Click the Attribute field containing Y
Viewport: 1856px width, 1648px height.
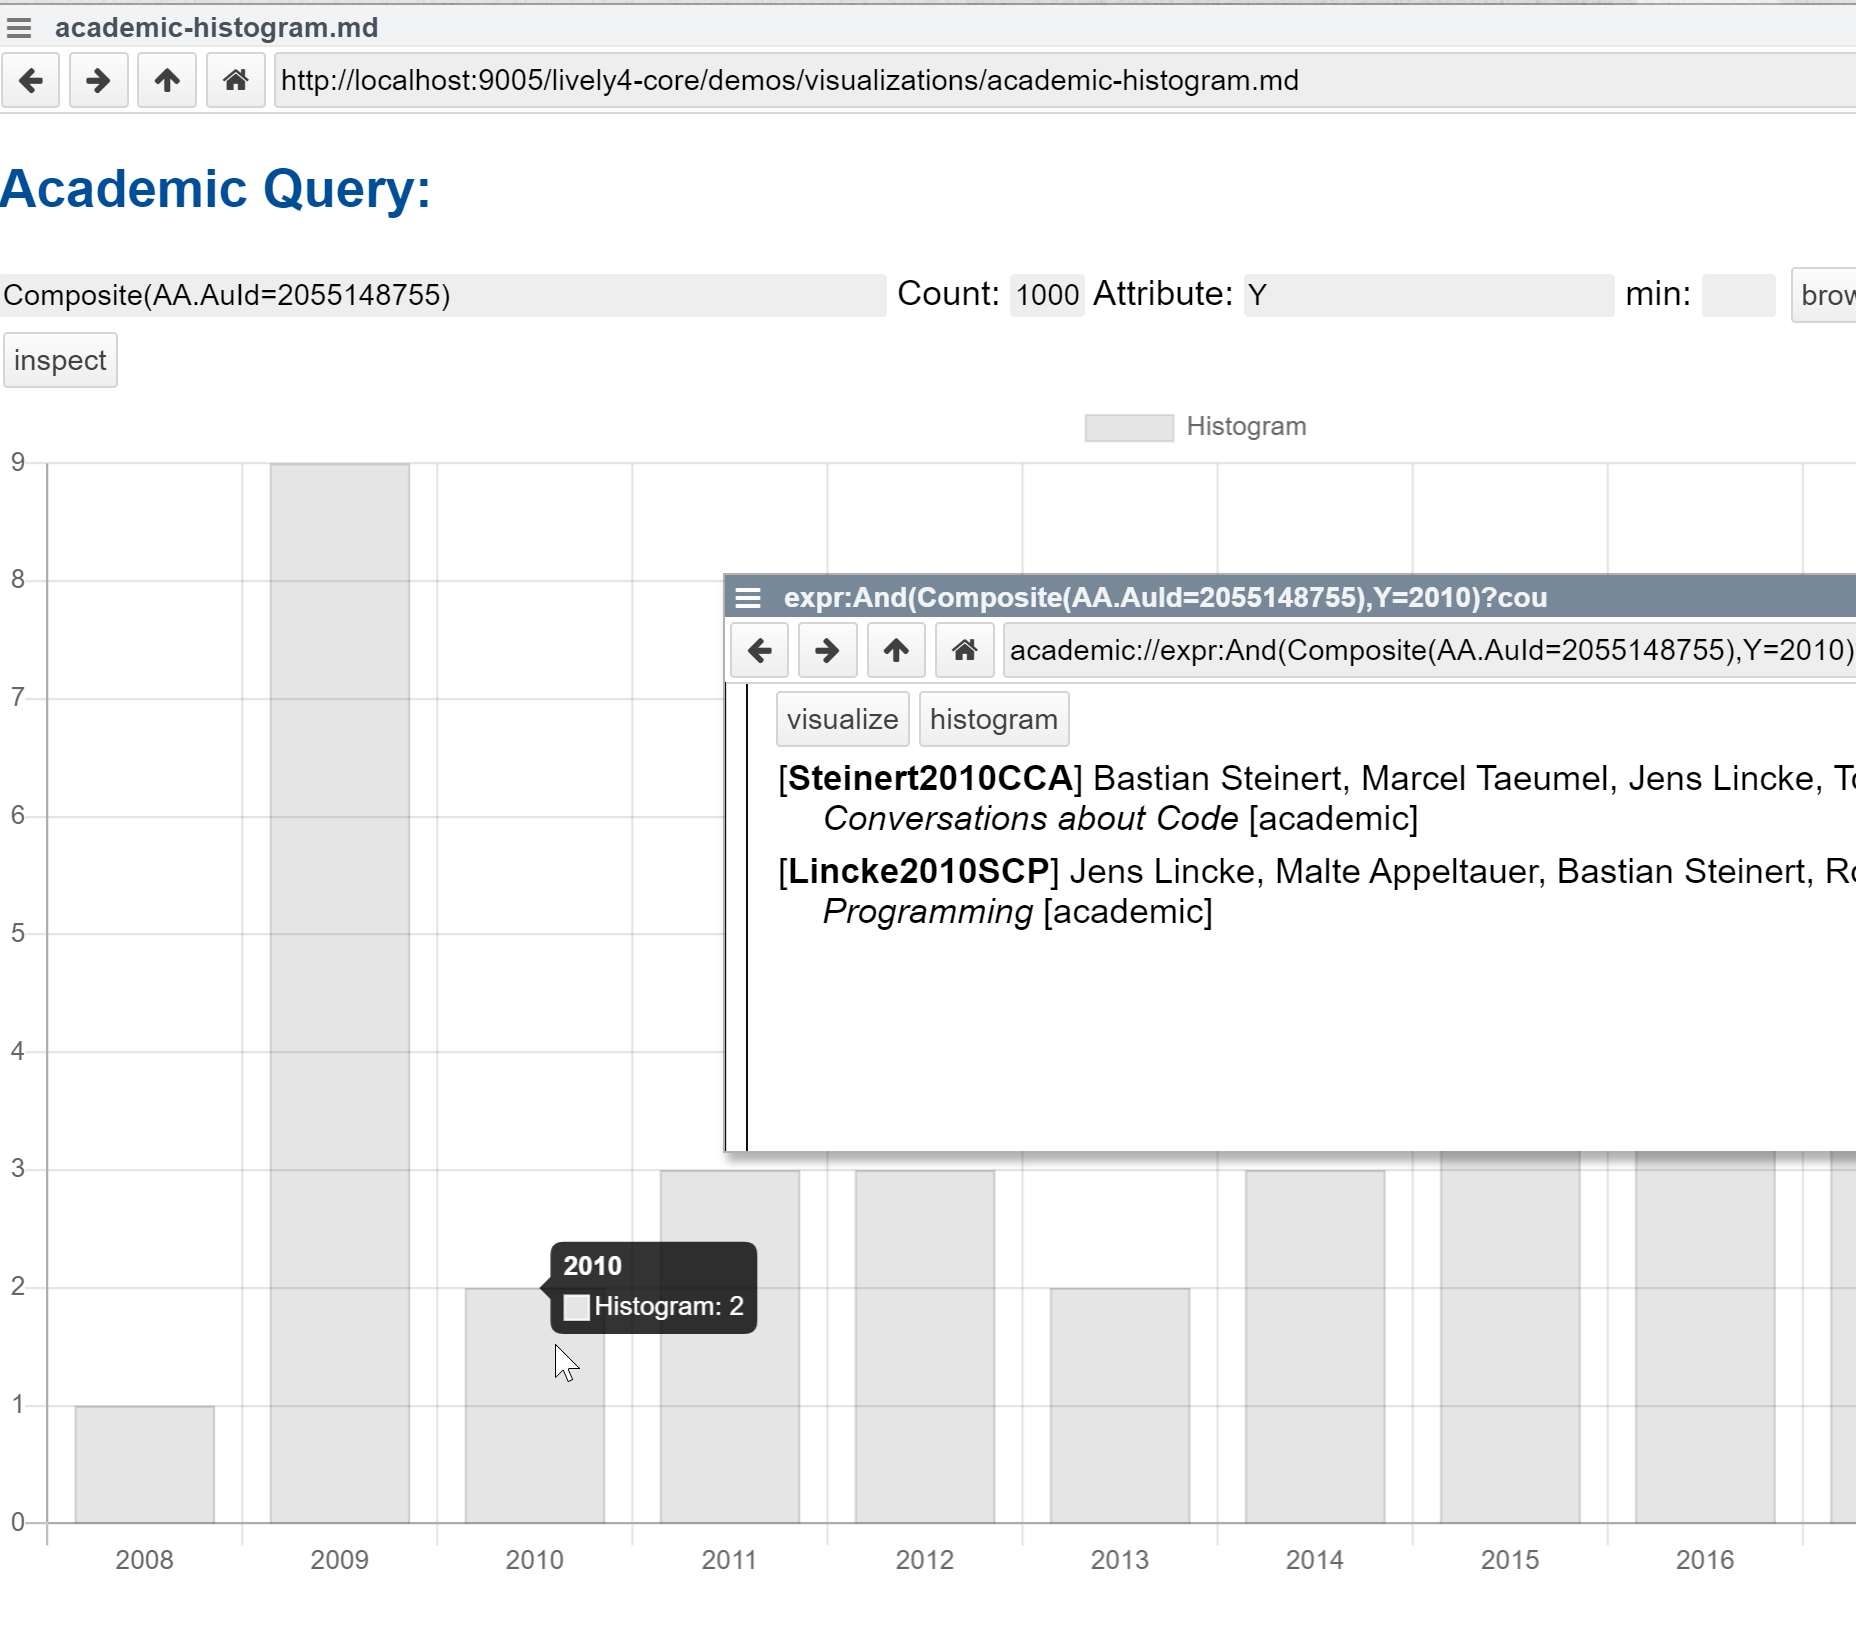point(1428,296)
